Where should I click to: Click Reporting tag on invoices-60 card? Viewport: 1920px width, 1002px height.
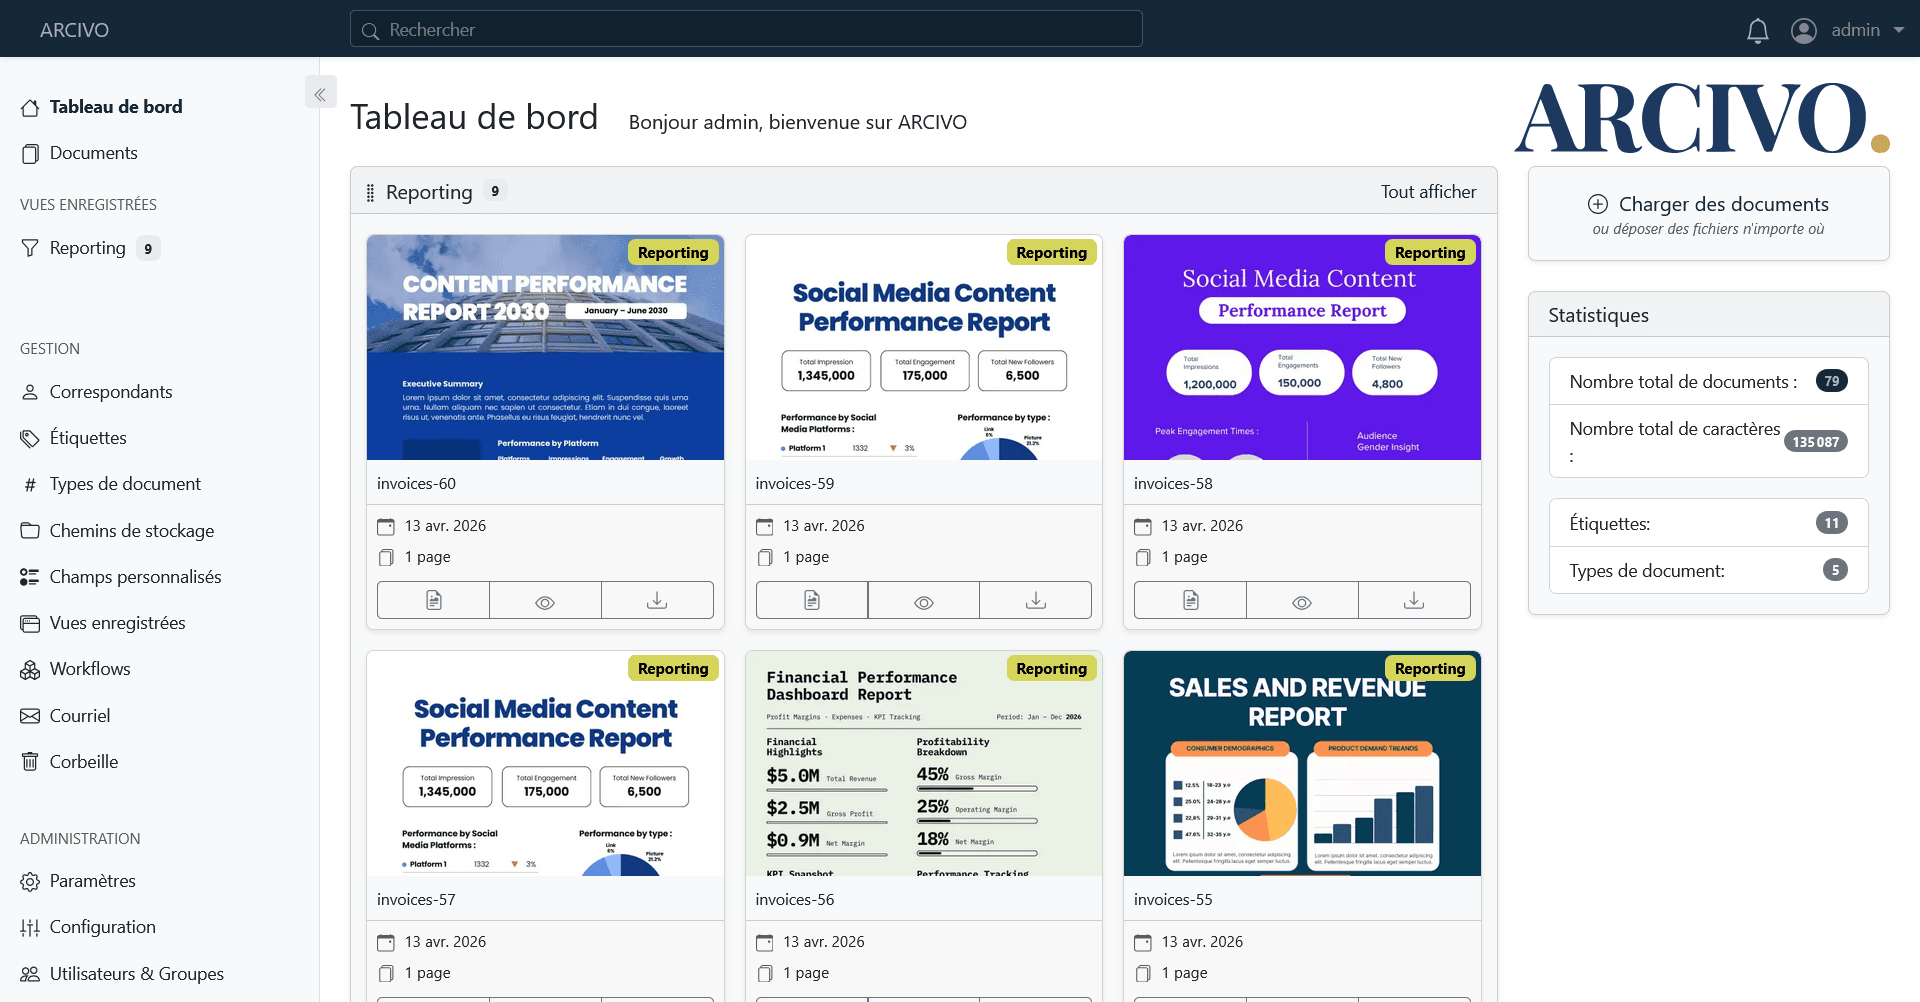673,253
